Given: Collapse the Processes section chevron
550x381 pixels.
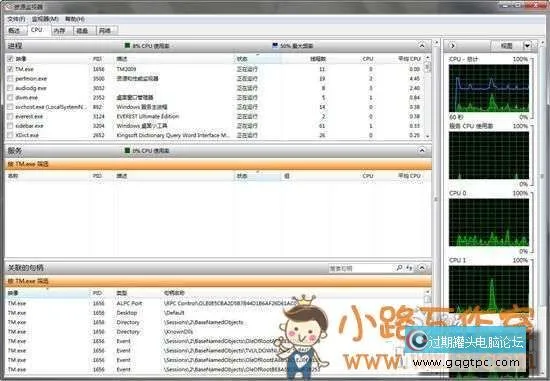Looking at the screenshot, I should point(422,46).
